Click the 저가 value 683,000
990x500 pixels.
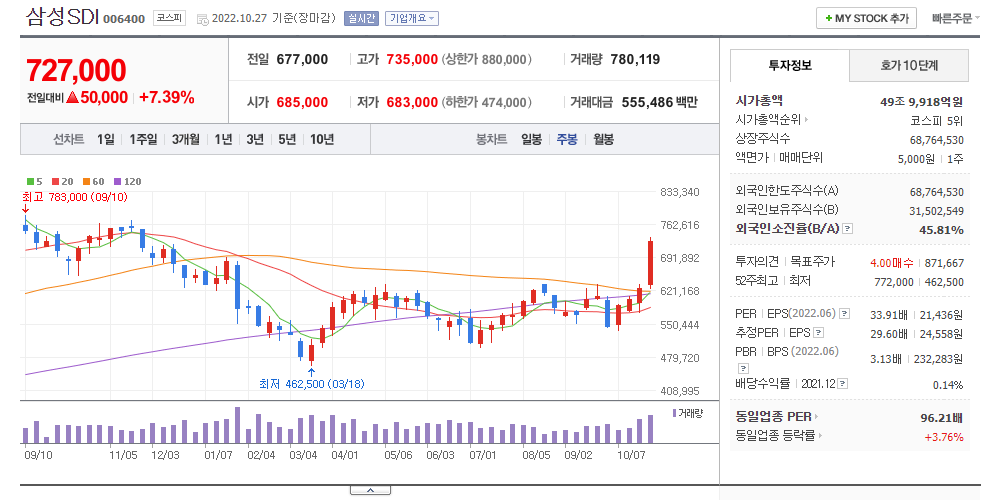412,102
